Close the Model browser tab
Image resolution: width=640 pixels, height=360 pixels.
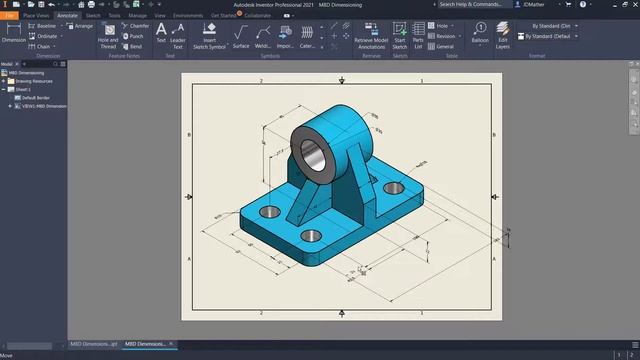[17, 64]
